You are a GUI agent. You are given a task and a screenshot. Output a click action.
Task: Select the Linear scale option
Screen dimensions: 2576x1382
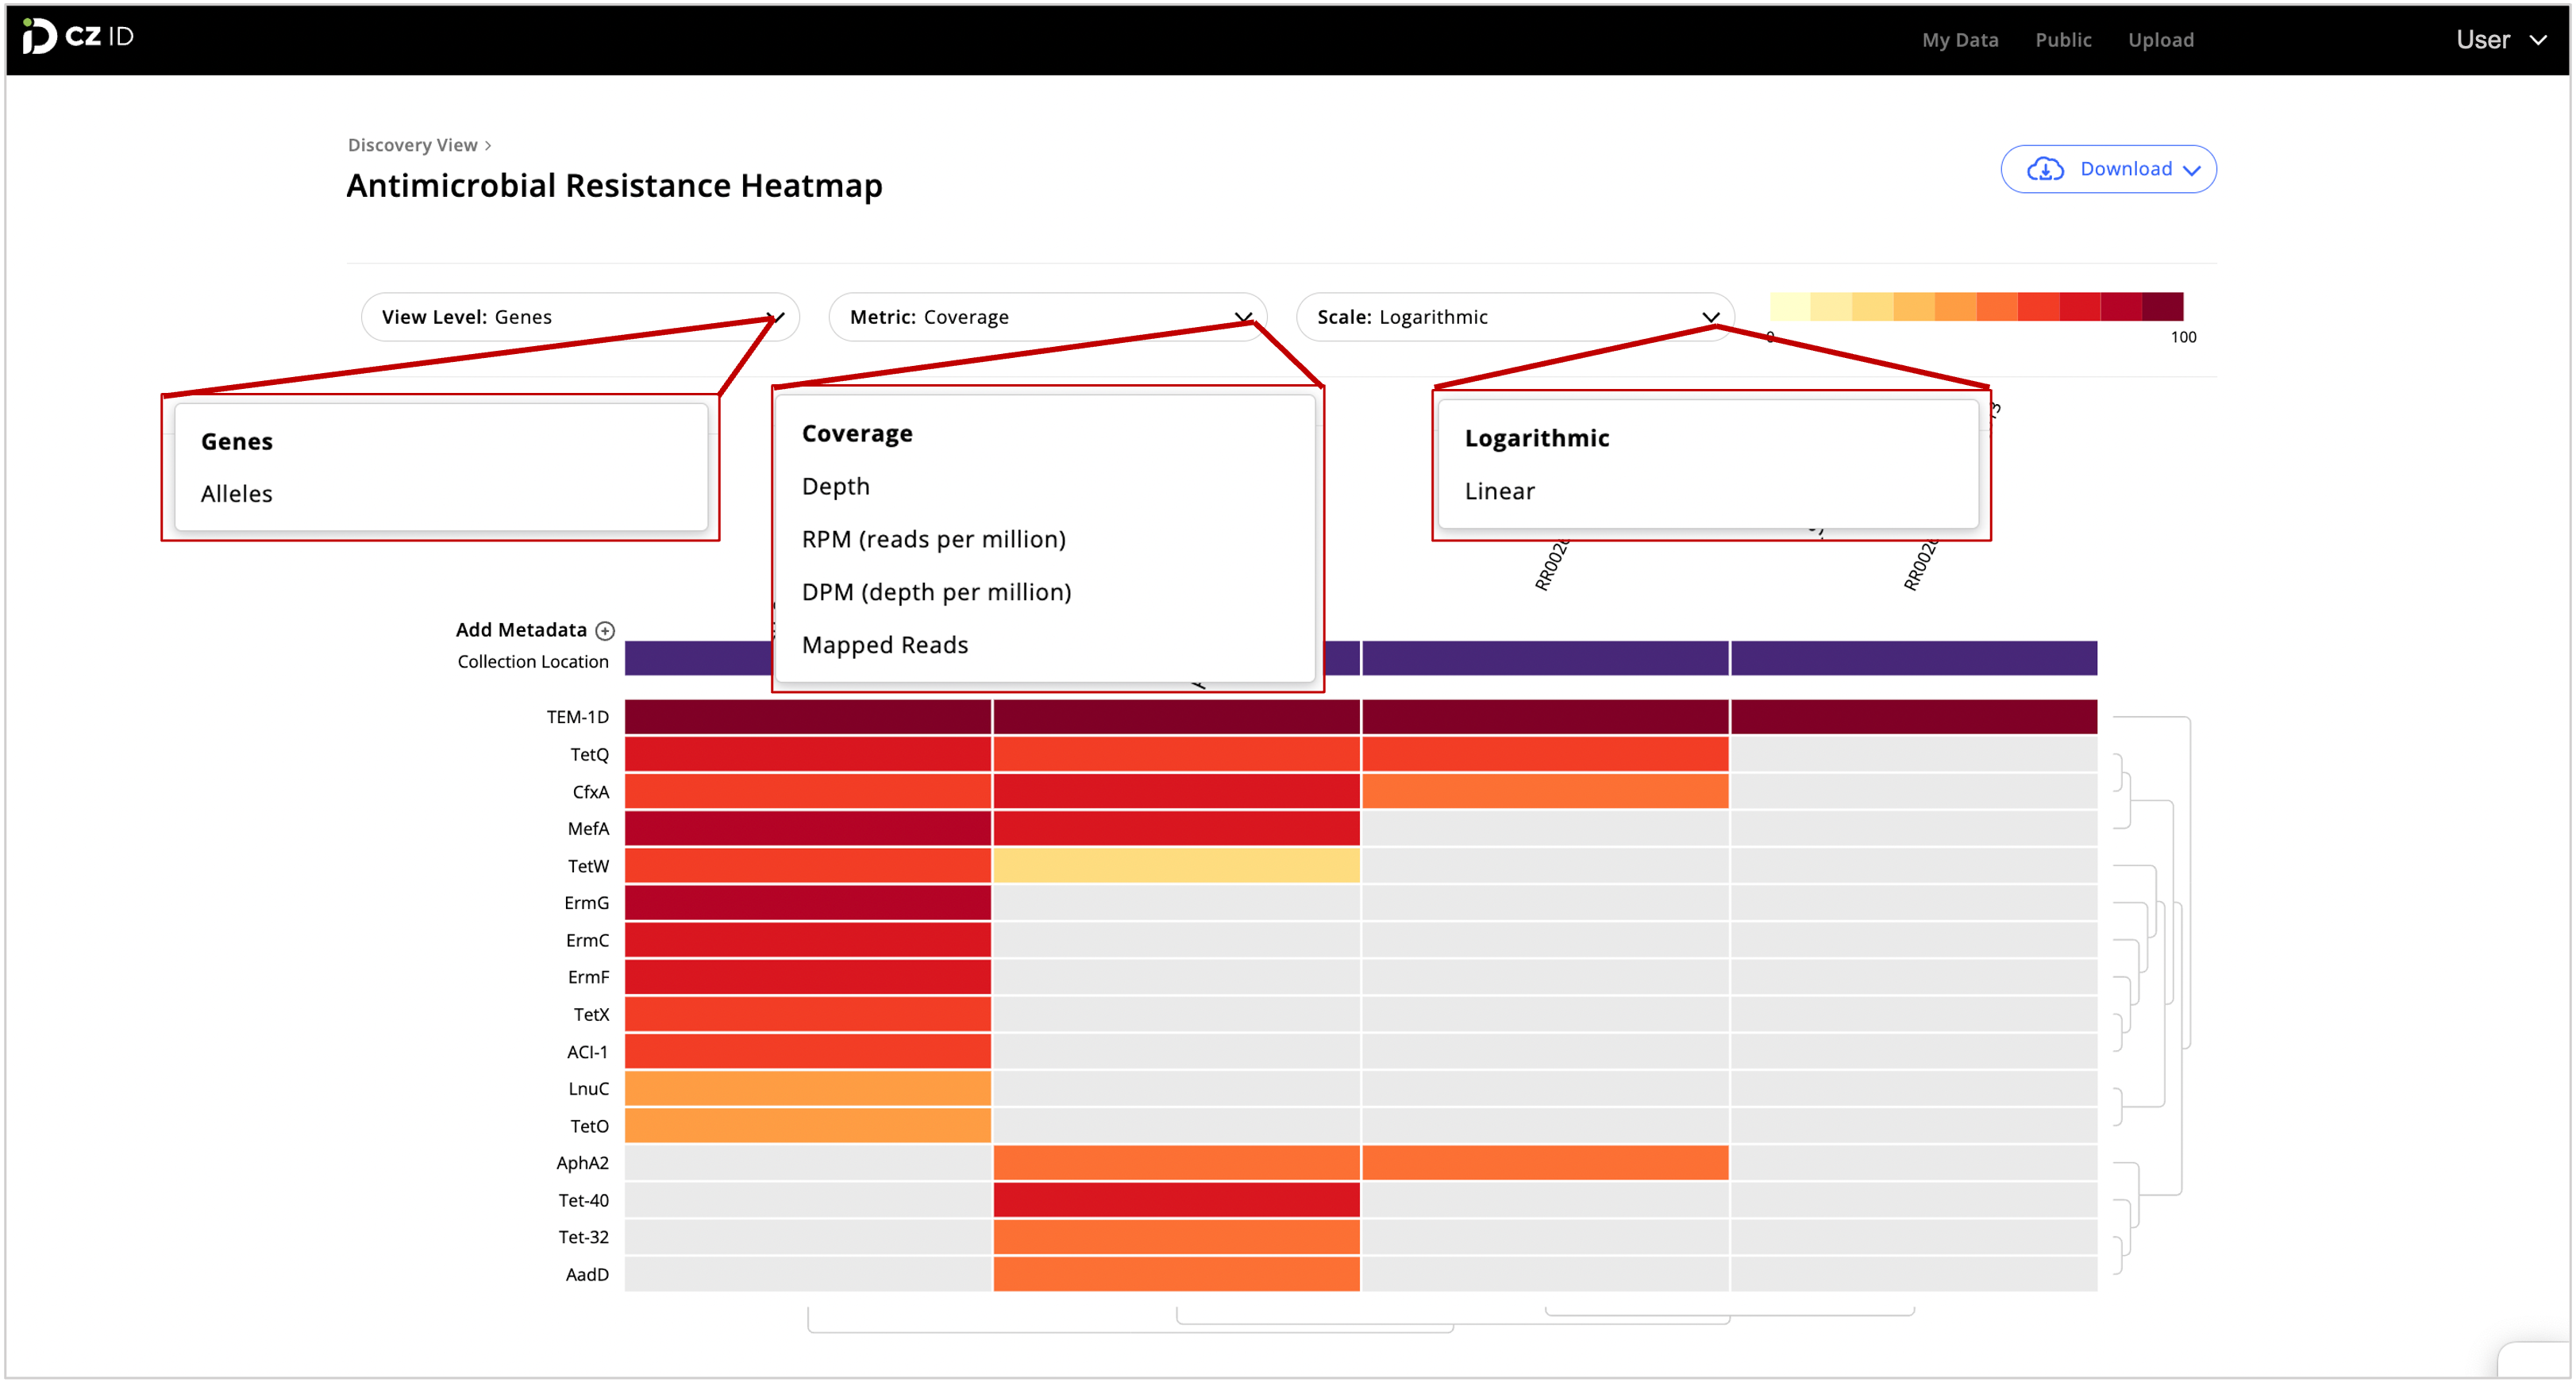(x=1500, y=491)
